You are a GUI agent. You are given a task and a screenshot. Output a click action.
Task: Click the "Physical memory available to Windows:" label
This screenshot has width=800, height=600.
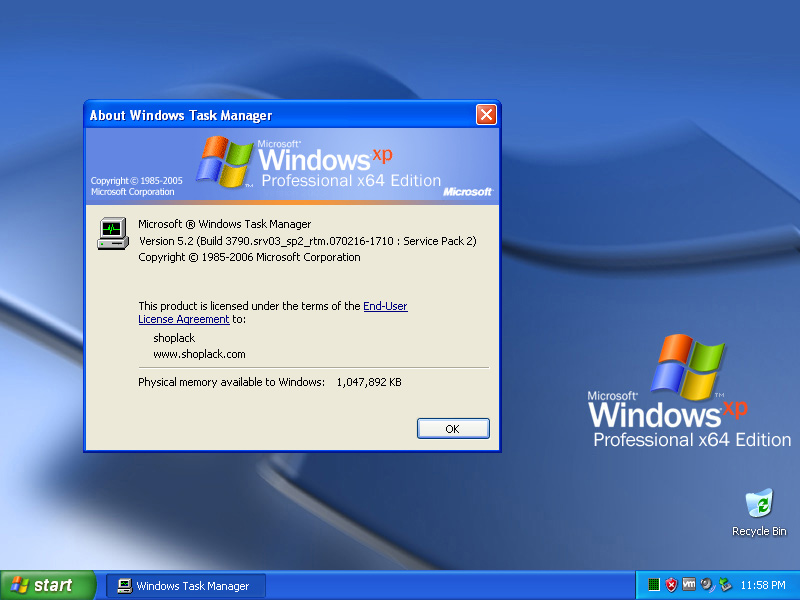[231, 382]
